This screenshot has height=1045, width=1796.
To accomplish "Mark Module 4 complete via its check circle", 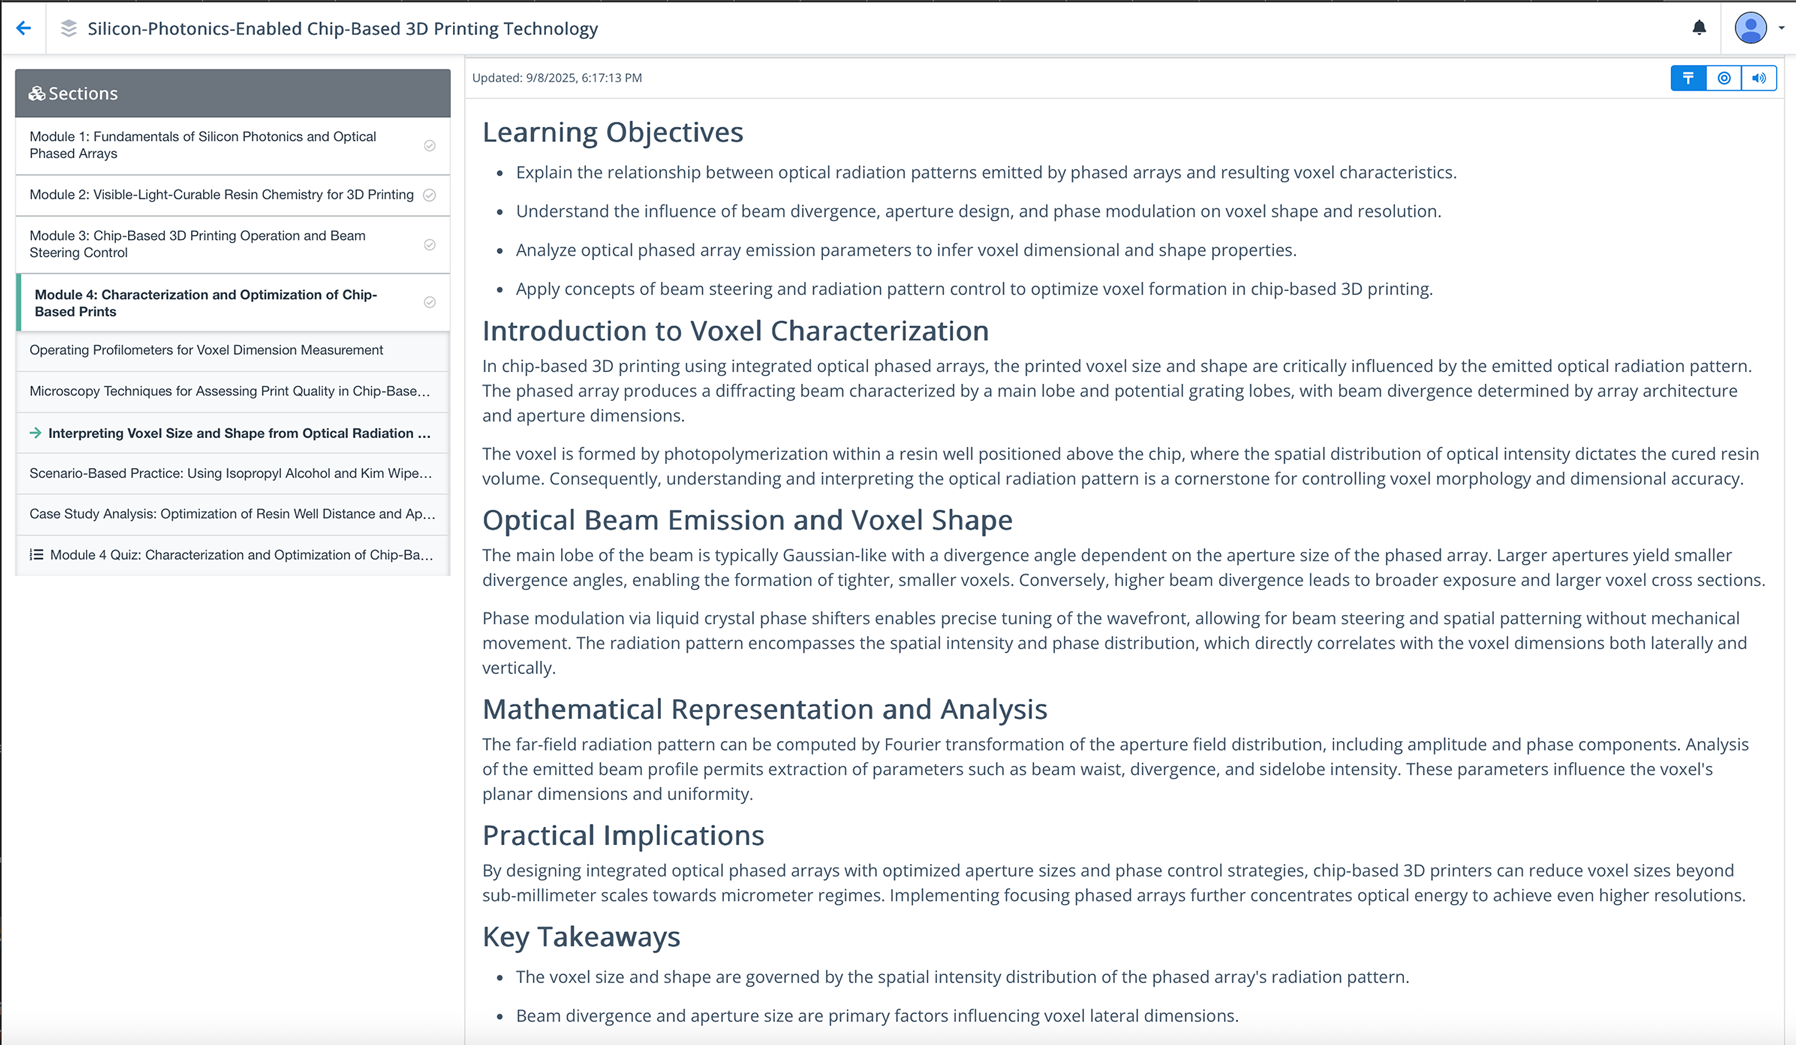I will click(x=430, y=301).
